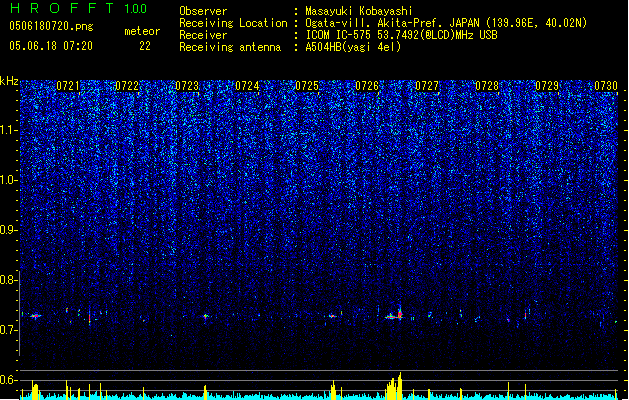Click the 'Observer' field label
The height and width of the screenshot is (400, 629).
tap(203, 11)
